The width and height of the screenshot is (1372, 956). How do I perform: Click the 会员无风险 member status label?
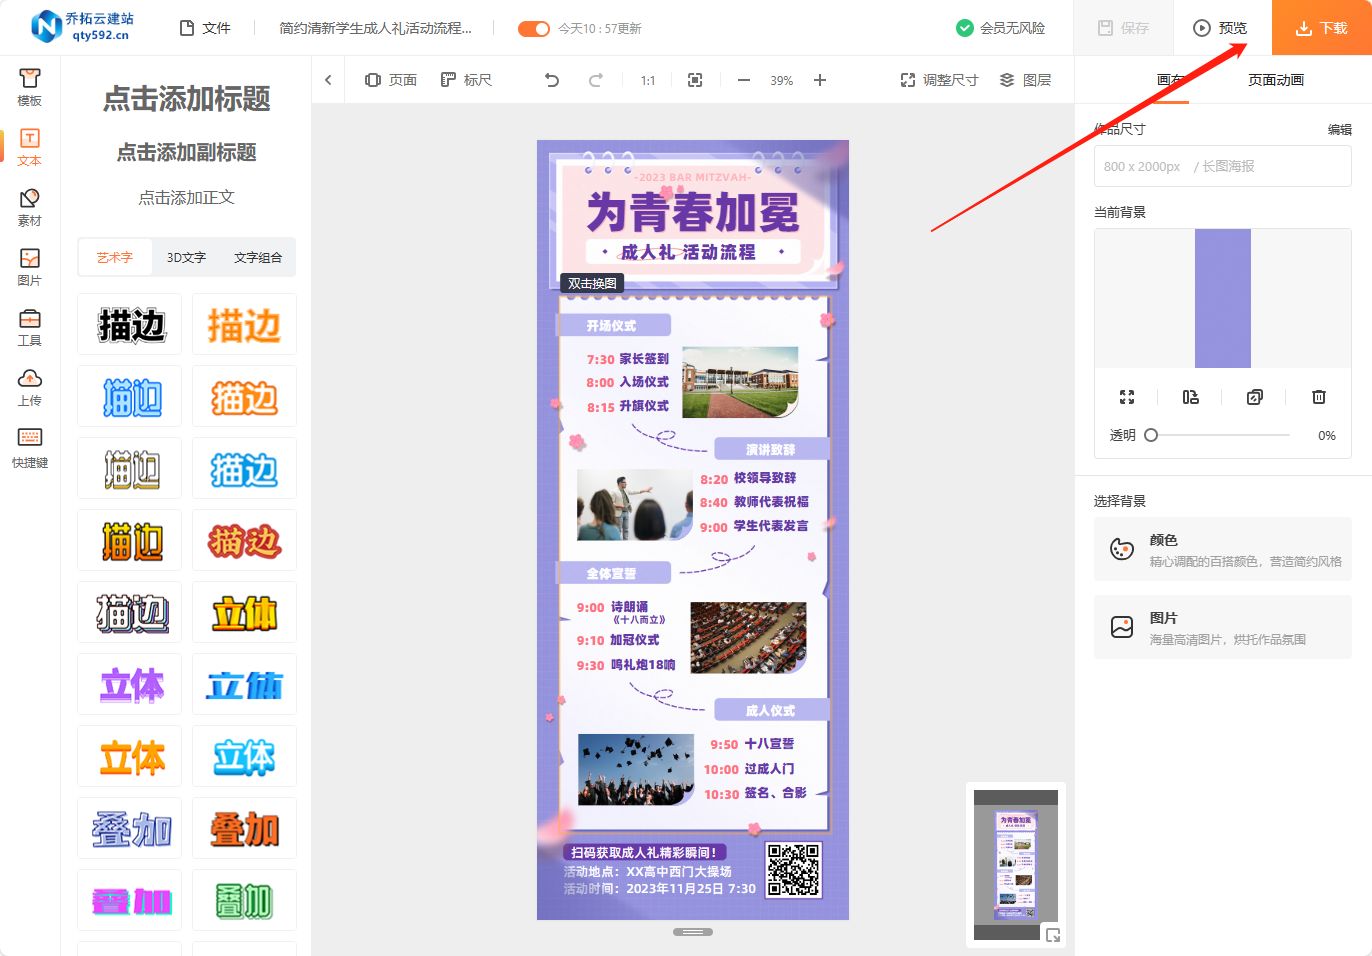(x=1001, y=28)
